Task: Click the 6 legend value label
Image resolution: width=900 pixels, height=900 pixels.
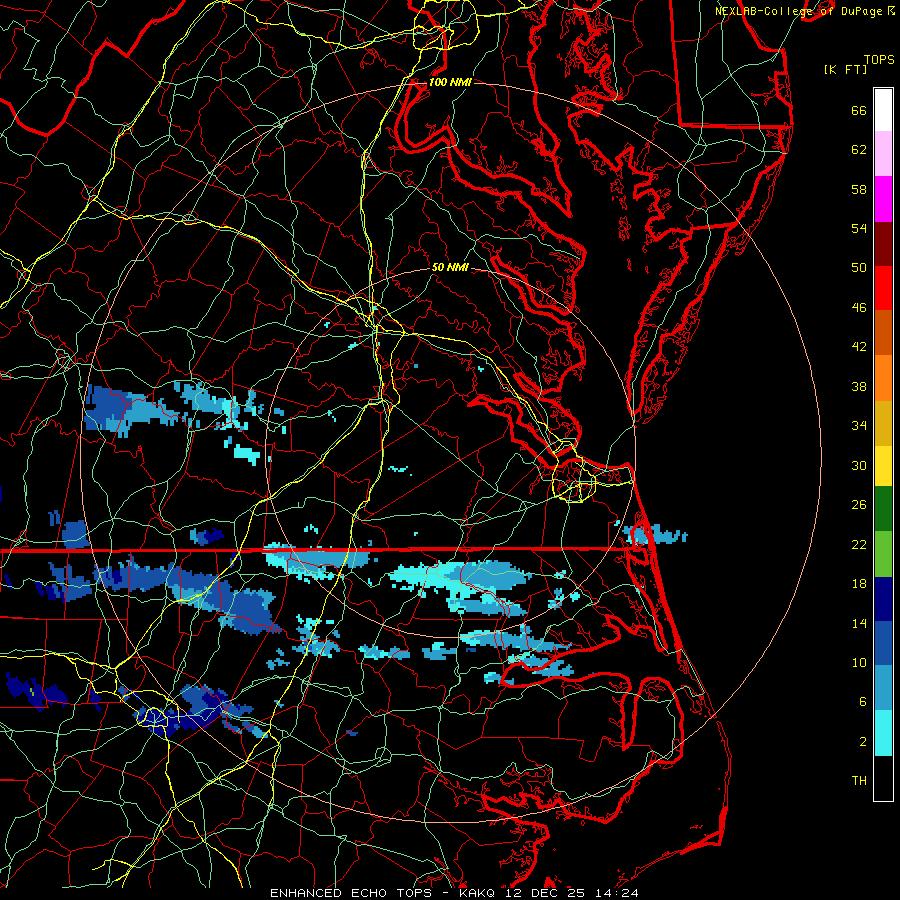Action: (x=863, y=702)
